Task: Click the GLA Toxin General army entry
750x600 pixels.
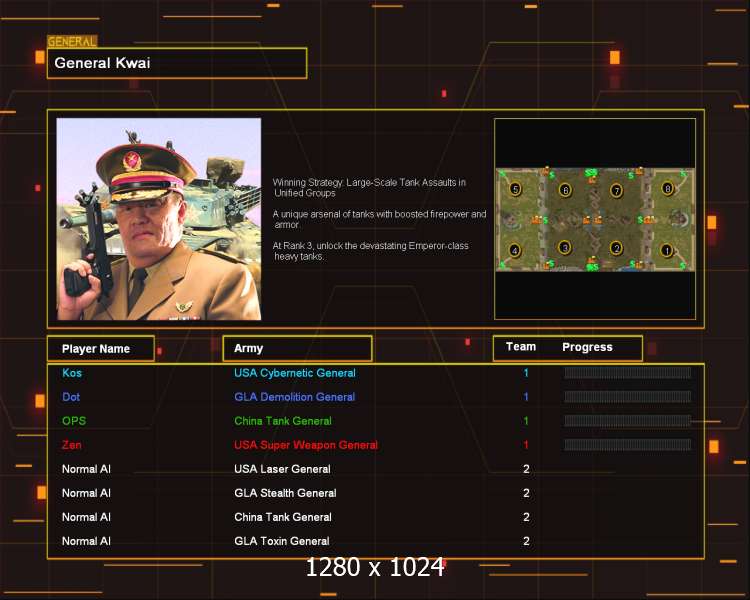Action: (x=282, y=541)
